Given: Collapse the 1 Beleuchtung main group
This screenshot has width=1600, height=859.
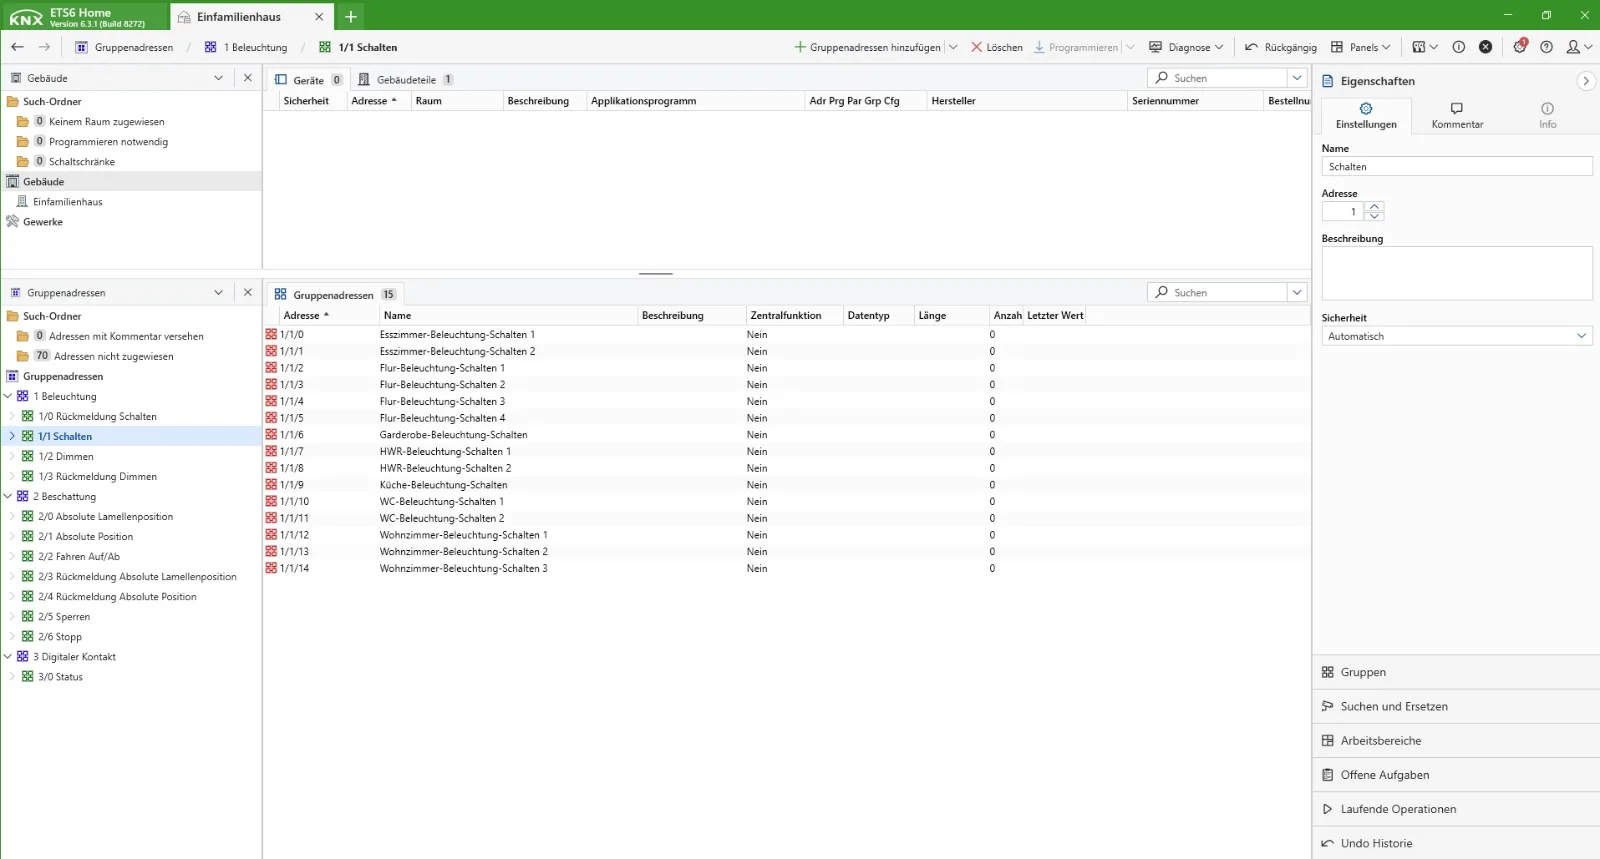Looking at the screenshot, I should [x=8, y=396].
